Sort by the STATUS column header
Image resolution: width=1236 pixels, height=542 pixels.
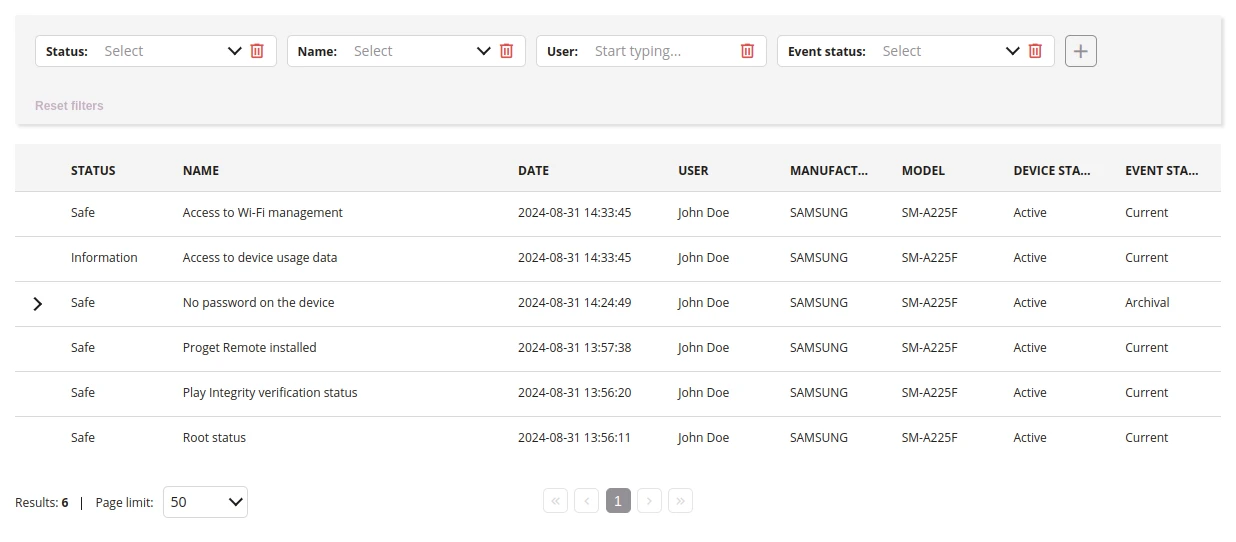point(93,171)
